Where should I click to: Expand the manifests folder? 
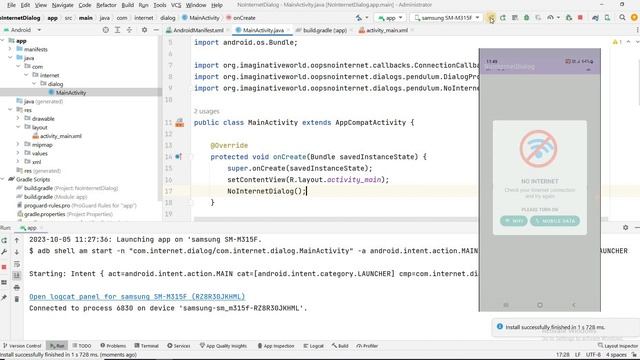tap(10, 49)
